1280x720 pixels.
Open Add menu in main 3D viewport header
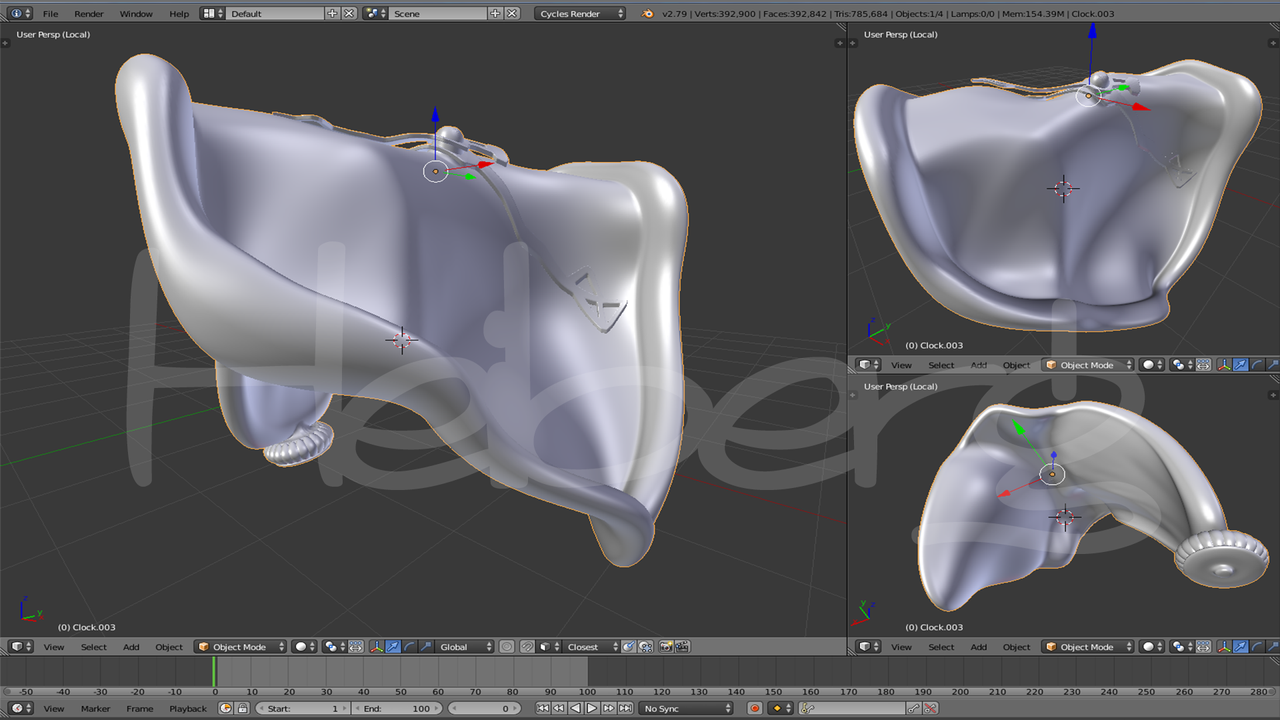tap(131, 647)
